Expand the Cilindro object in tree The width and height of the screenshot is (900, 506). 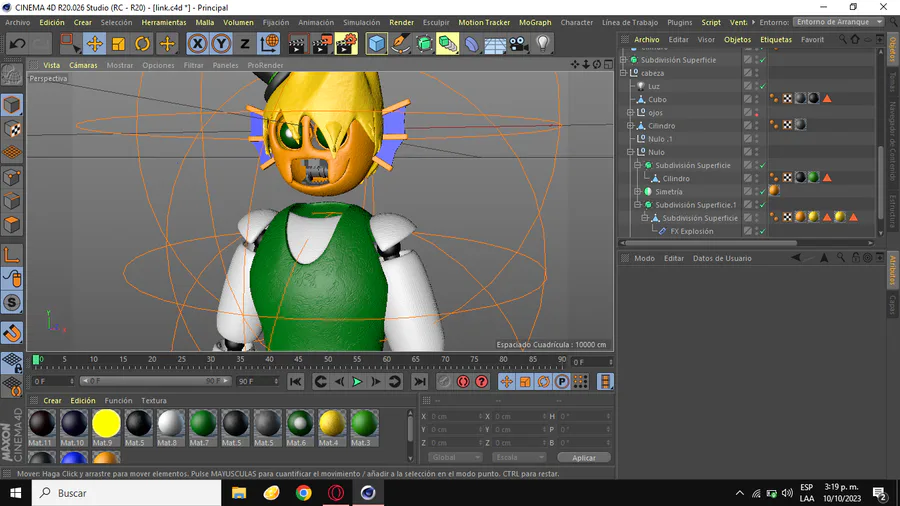631,126
